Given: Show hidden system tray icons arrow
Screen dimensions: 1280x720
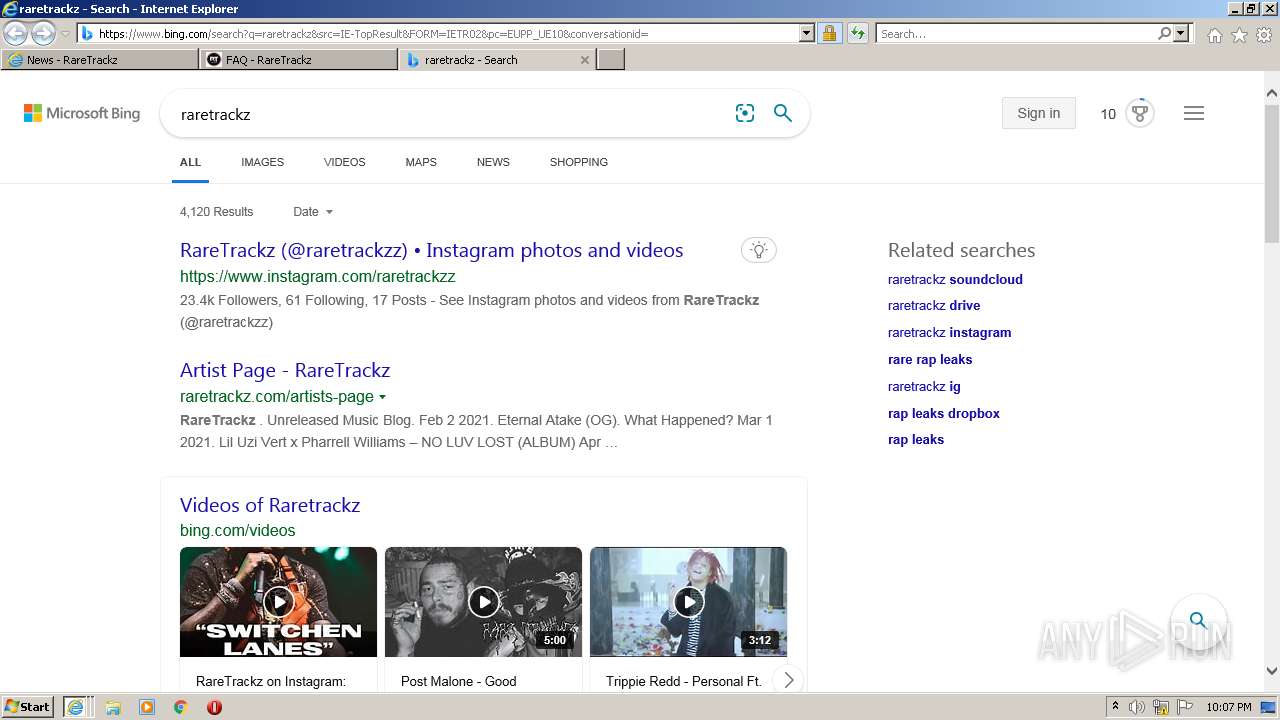Looking at the screenshot, I should pos(1115,707).
